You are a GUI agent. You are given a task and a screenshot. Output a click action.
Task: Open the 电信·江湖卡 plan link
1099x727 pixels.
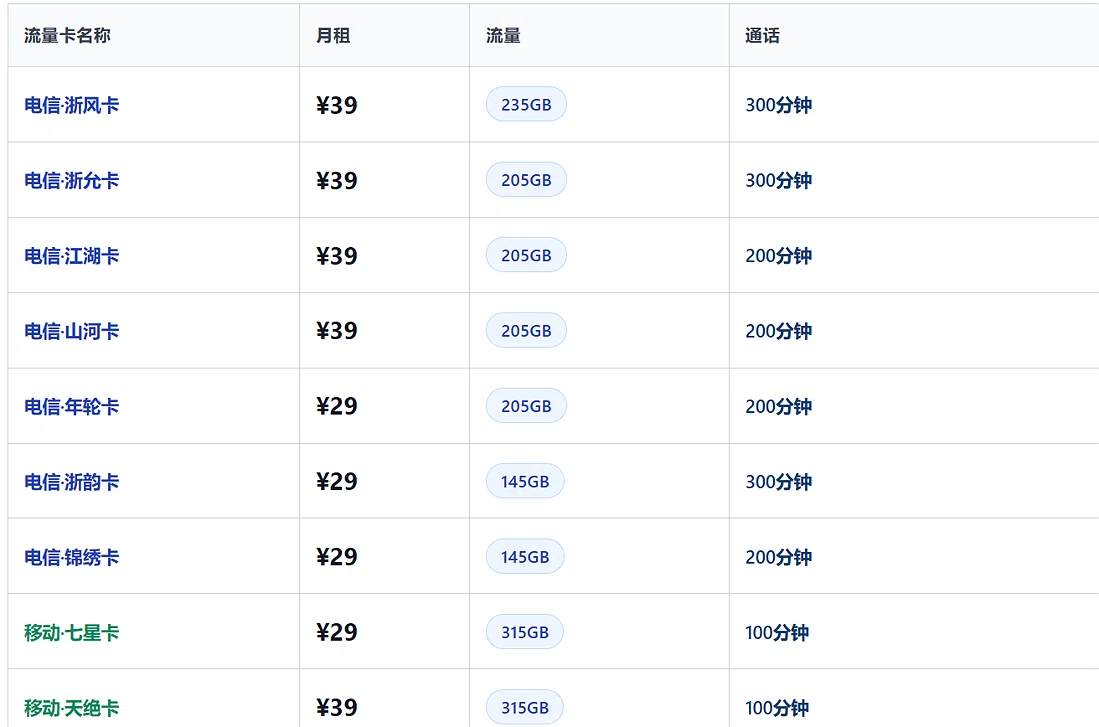71,256
